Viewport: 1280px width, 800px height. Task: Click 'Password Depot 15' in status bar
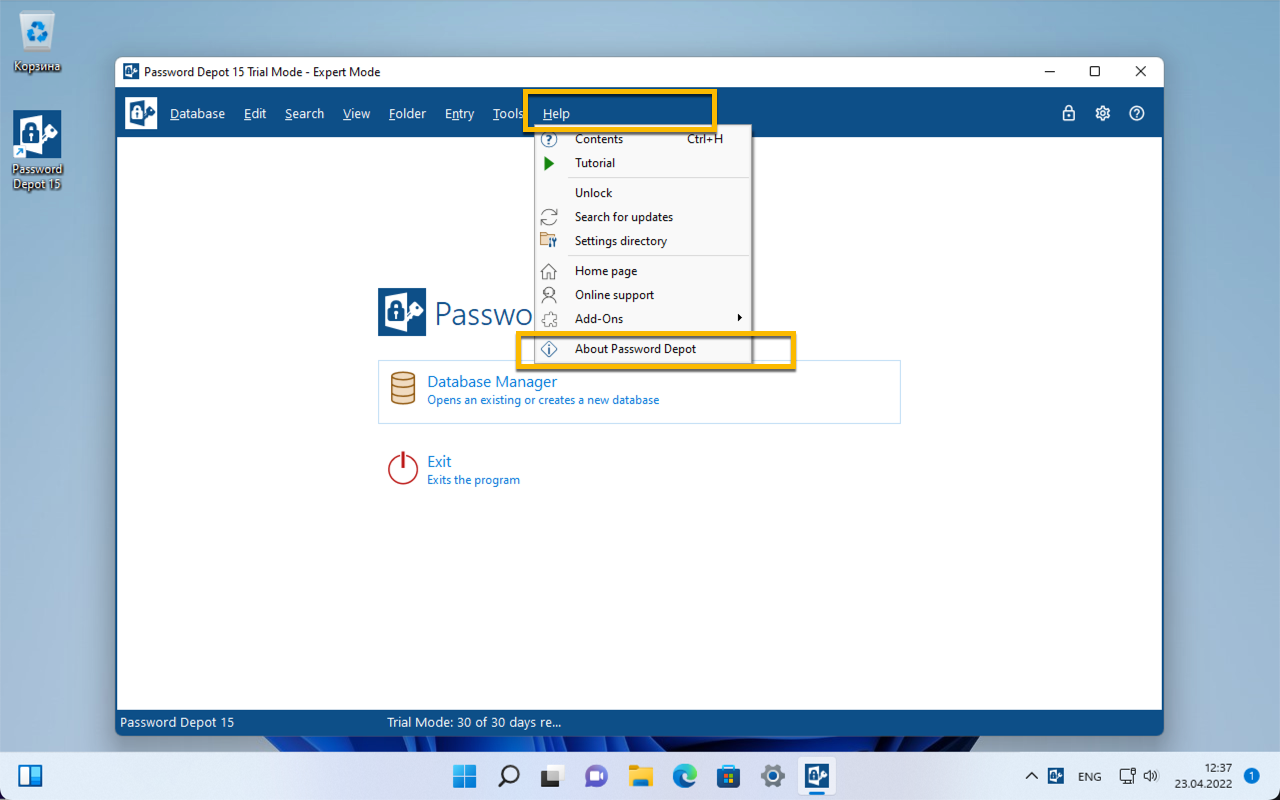[x=177, y=722]
